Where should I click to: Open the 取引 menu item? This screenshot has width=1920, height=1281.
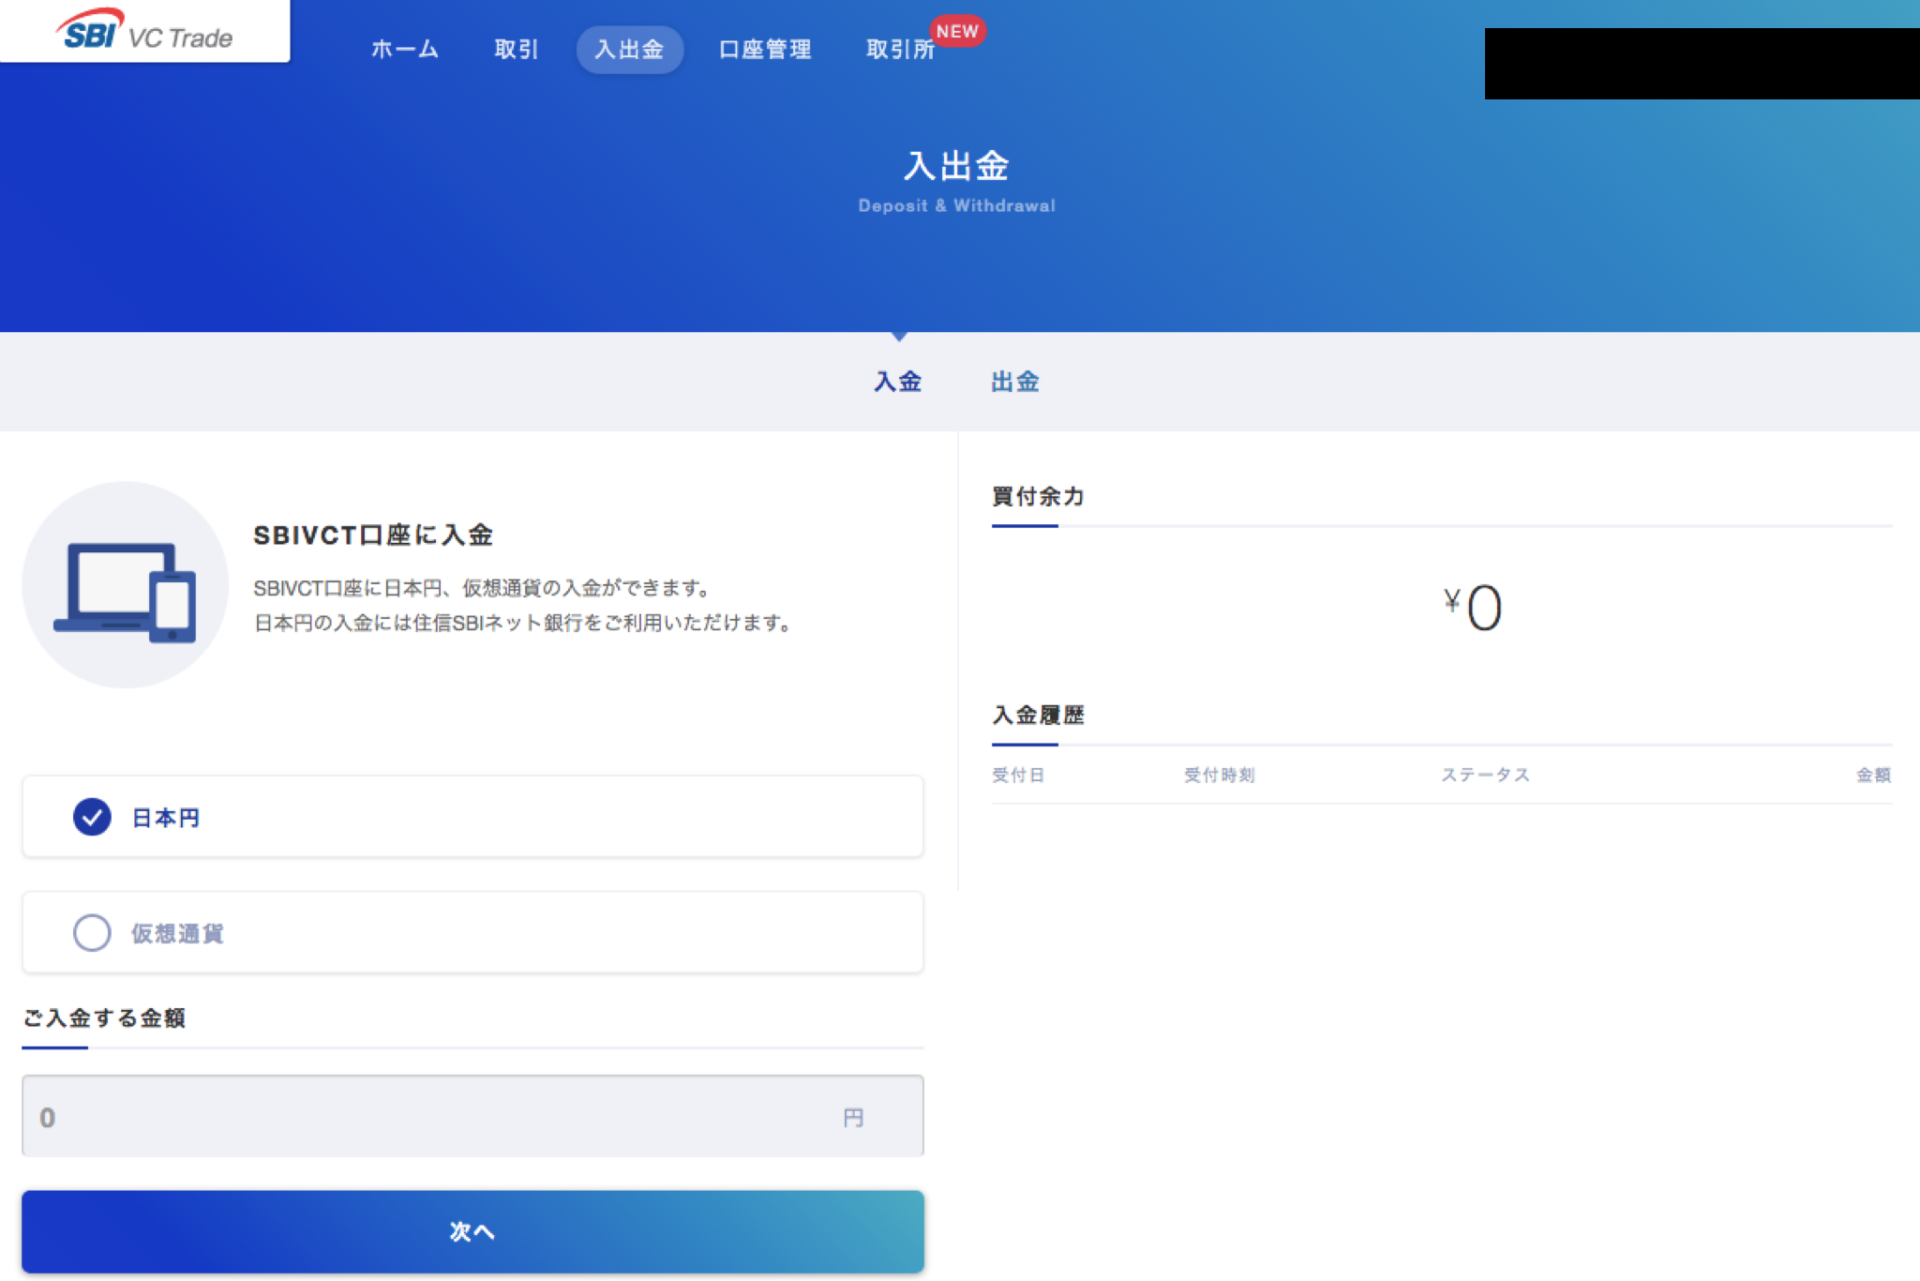(x=516, y=49)
